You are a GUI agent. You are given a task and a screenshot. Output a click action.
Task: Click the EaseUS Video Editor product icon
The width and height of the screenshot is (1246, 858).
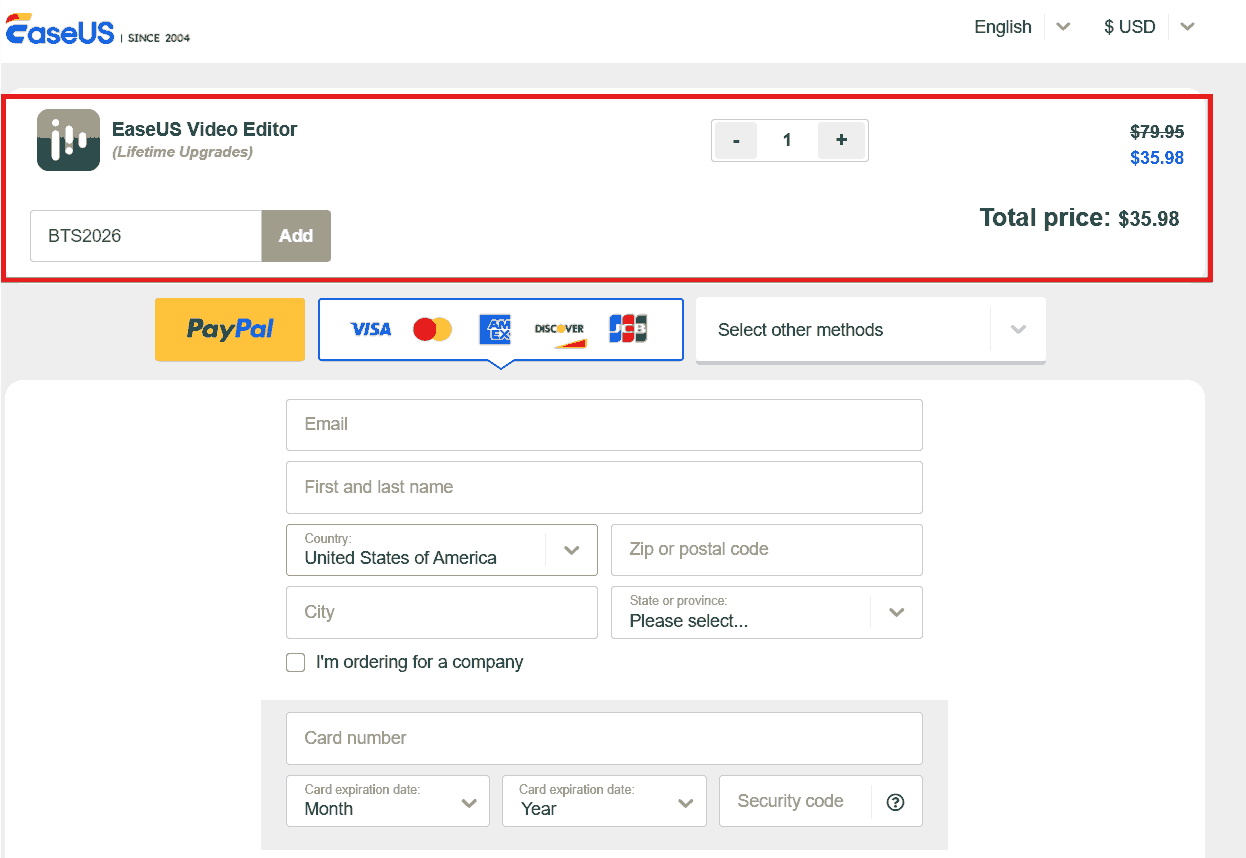tap(68, 140)
